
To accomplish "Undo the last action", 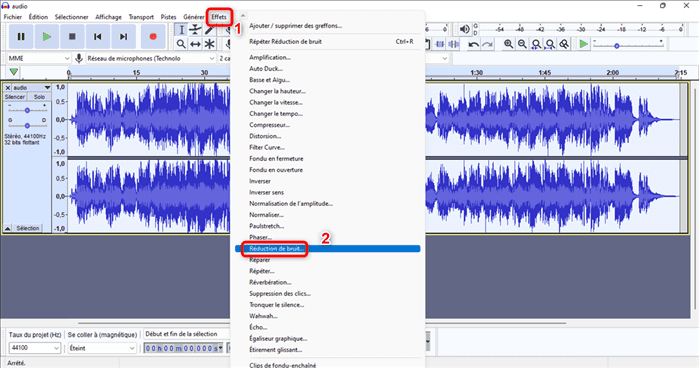I will pos(473,44).
